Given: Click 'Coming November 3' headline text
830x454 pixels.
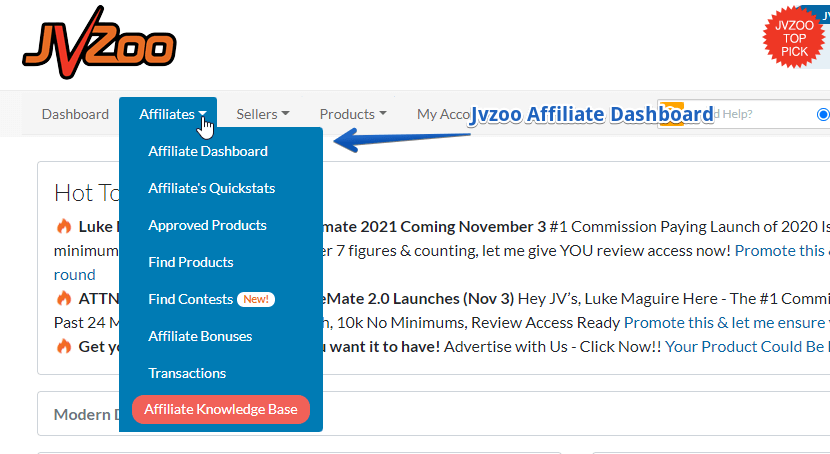Looking at the screenshot, I should point(473,227).
